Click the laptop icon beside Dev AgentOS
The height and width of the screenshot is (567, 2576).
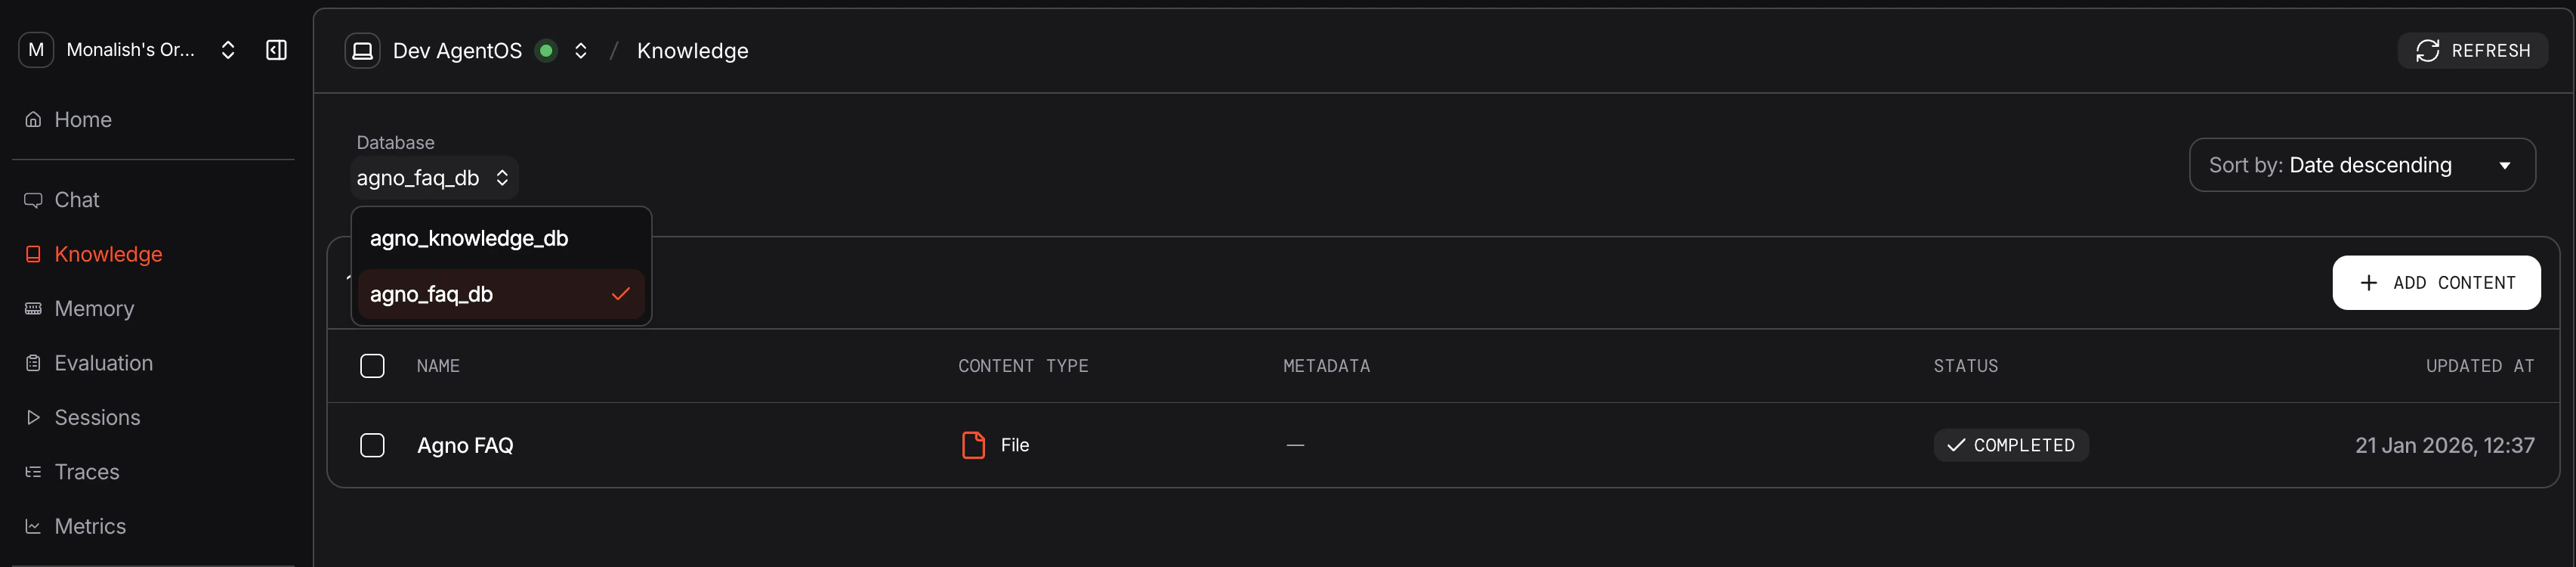point(362,50)
